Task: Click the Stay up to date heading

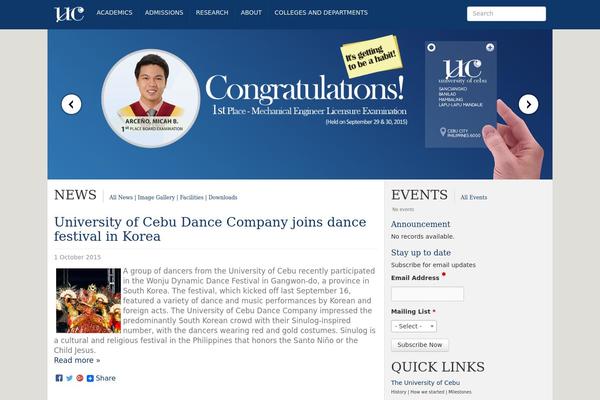Action: 421,253
